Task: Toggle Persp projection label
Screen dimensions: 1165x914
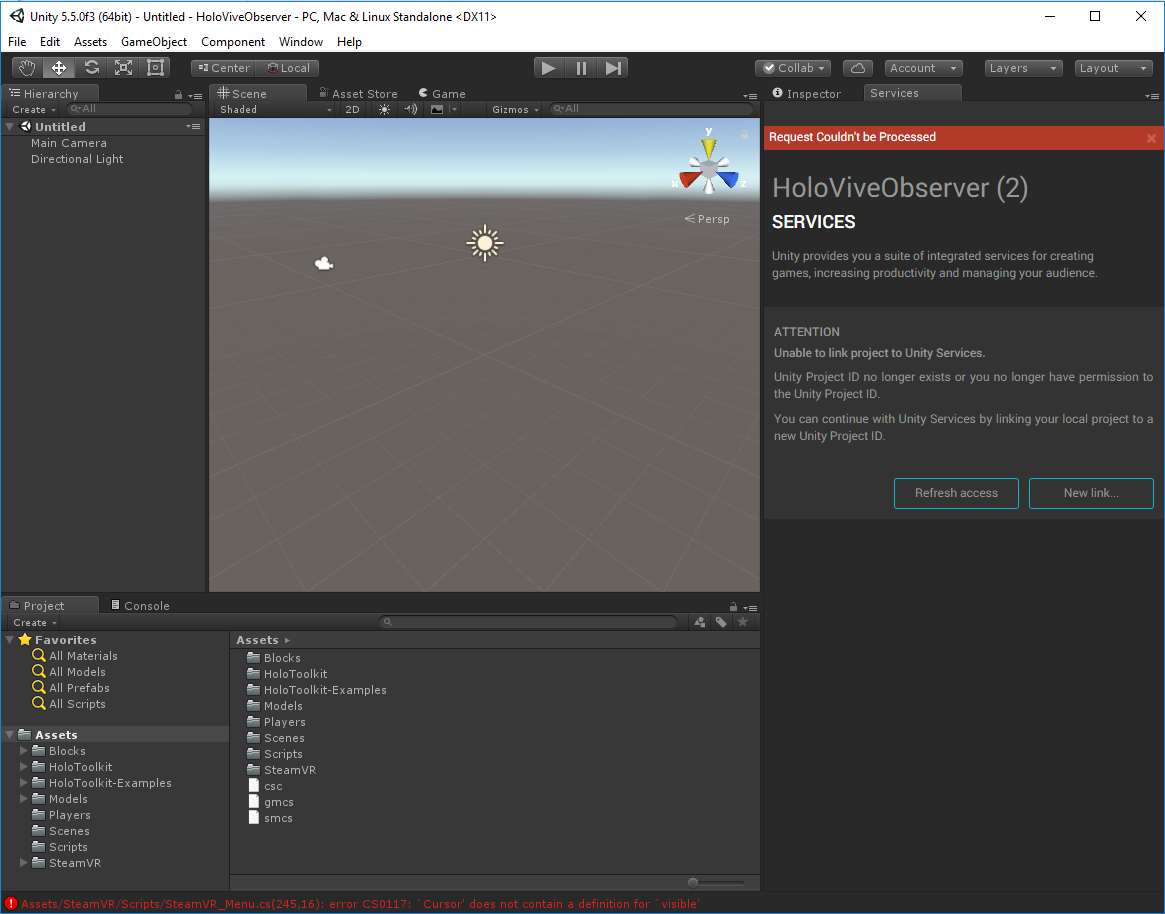Action: (x=707, y=219)
